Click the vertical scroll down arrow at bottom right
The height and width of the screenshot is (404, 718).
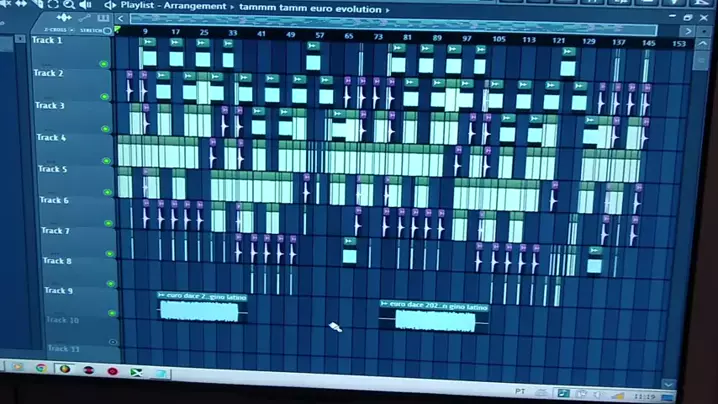tap(668, 385)
